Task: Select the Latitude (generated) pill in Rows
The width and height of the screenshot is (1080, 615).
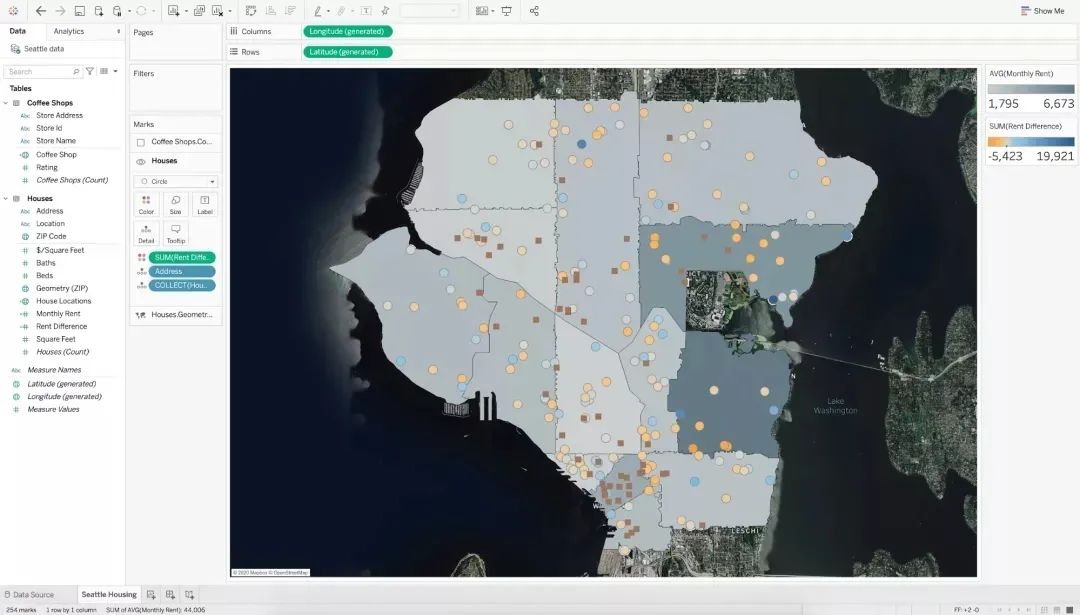Action: [348, 52]
